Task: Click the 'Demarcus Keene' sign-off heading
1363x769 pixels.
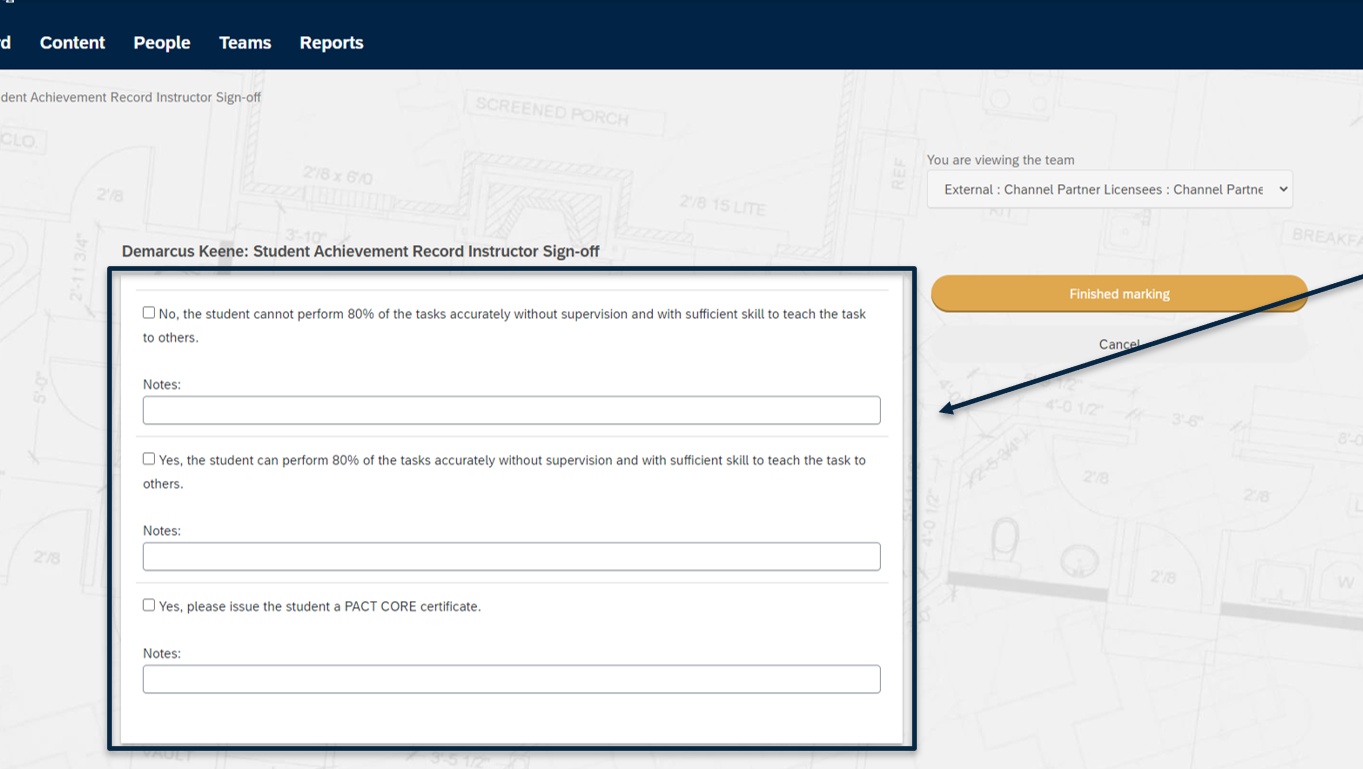Action: click(360, 251)
